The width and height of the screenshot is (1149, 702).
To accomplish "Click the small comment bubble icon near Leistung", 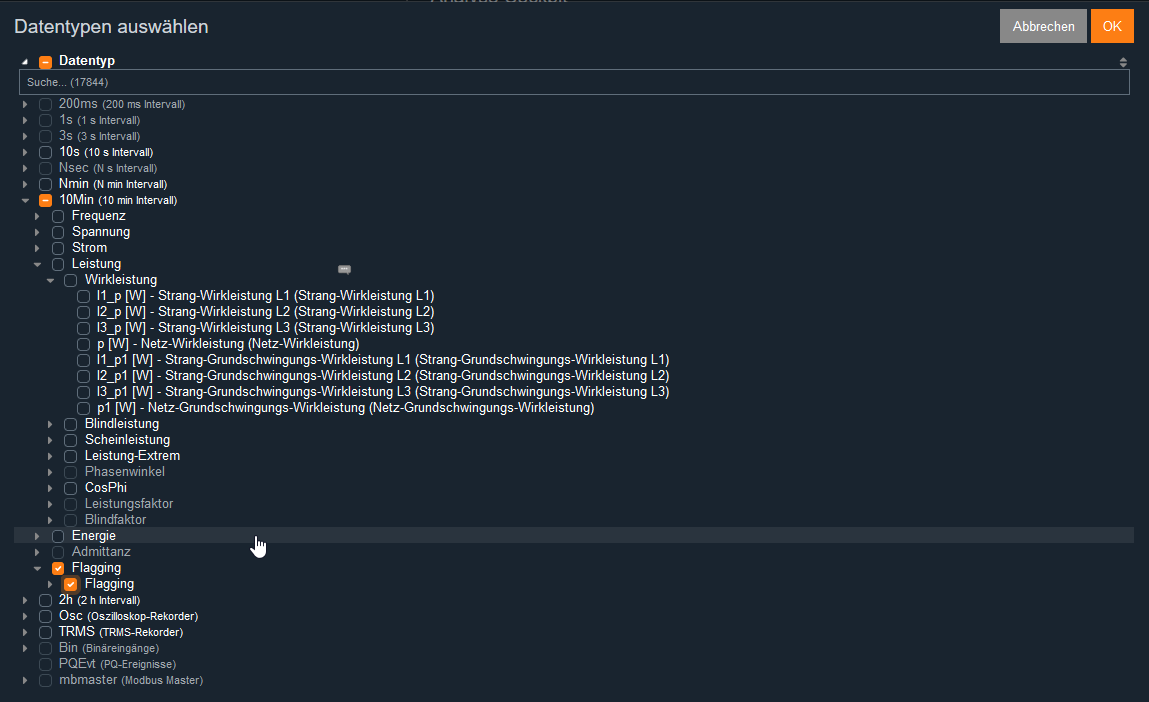I will click(x=344, y=269).
